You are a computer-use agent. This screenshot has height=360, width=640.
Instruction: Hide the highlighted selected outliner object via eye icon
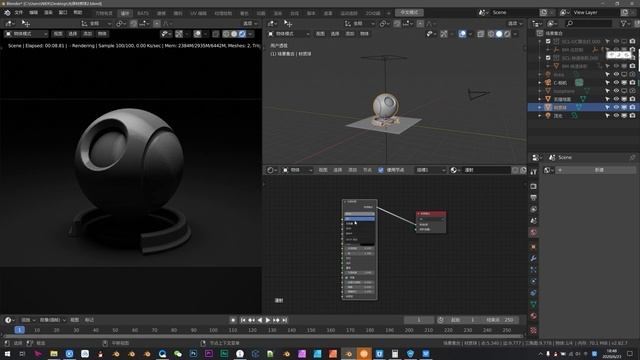click(616, 107)
